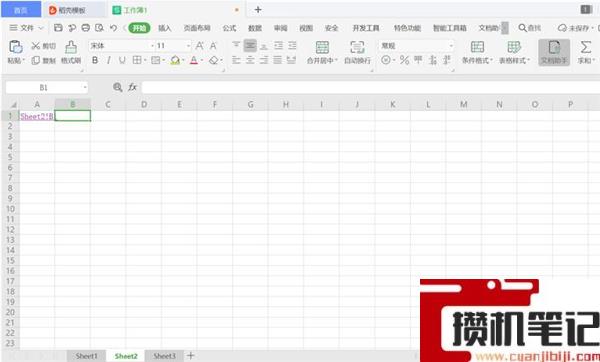The height and width of the screenshot is (362, 600).
Task: Increase font size with larger A icon
Action: click(x=199, y=46)
